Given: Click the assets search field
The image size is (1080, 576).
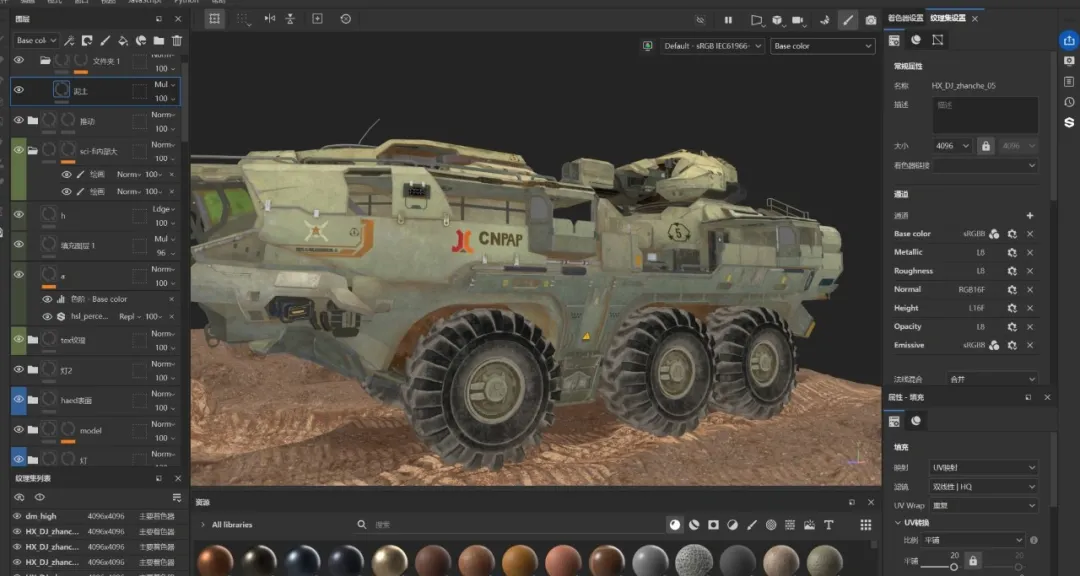Looking at the screenshot, I should point(513,525).
